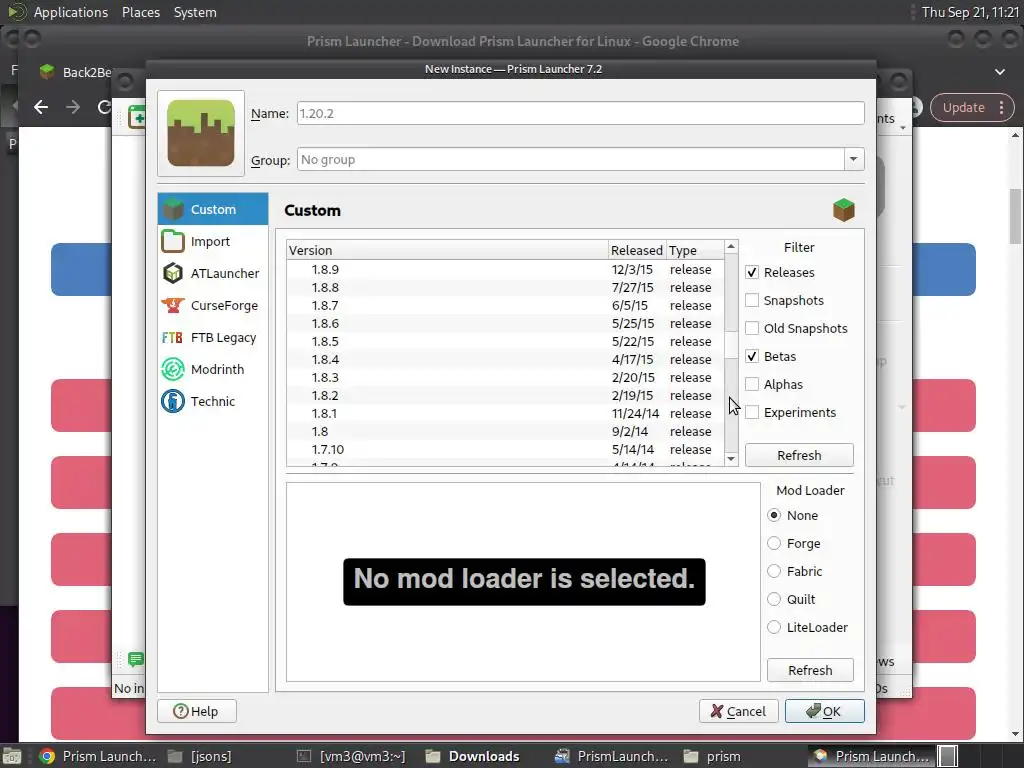Enable the Alphas filter checkbox

point(752,385)
